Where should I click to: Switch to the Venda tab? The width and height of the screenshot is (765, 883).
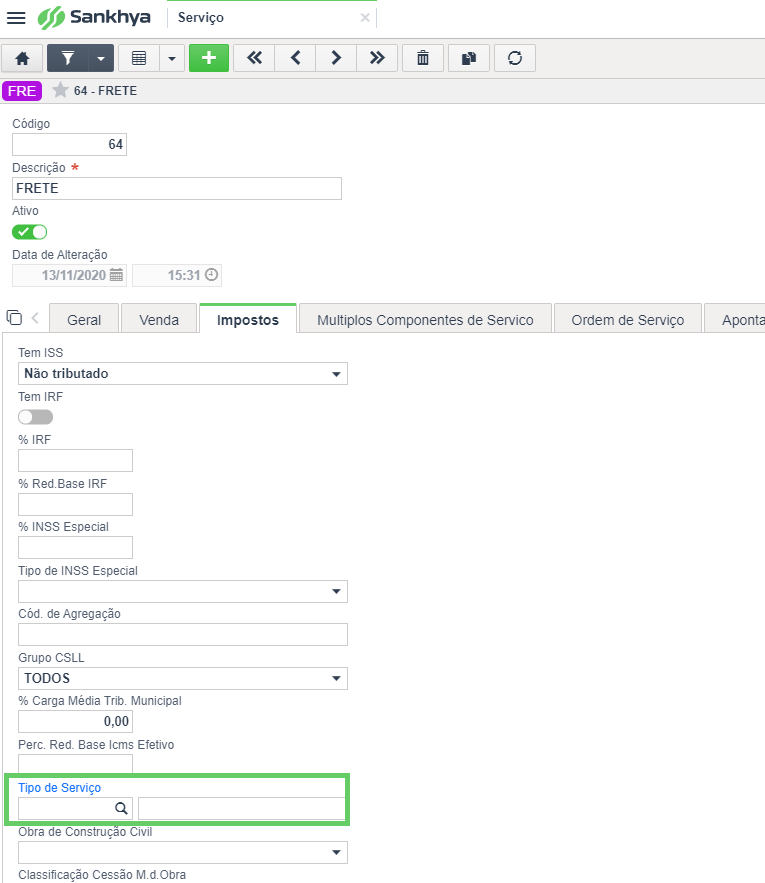coord(159,320)
